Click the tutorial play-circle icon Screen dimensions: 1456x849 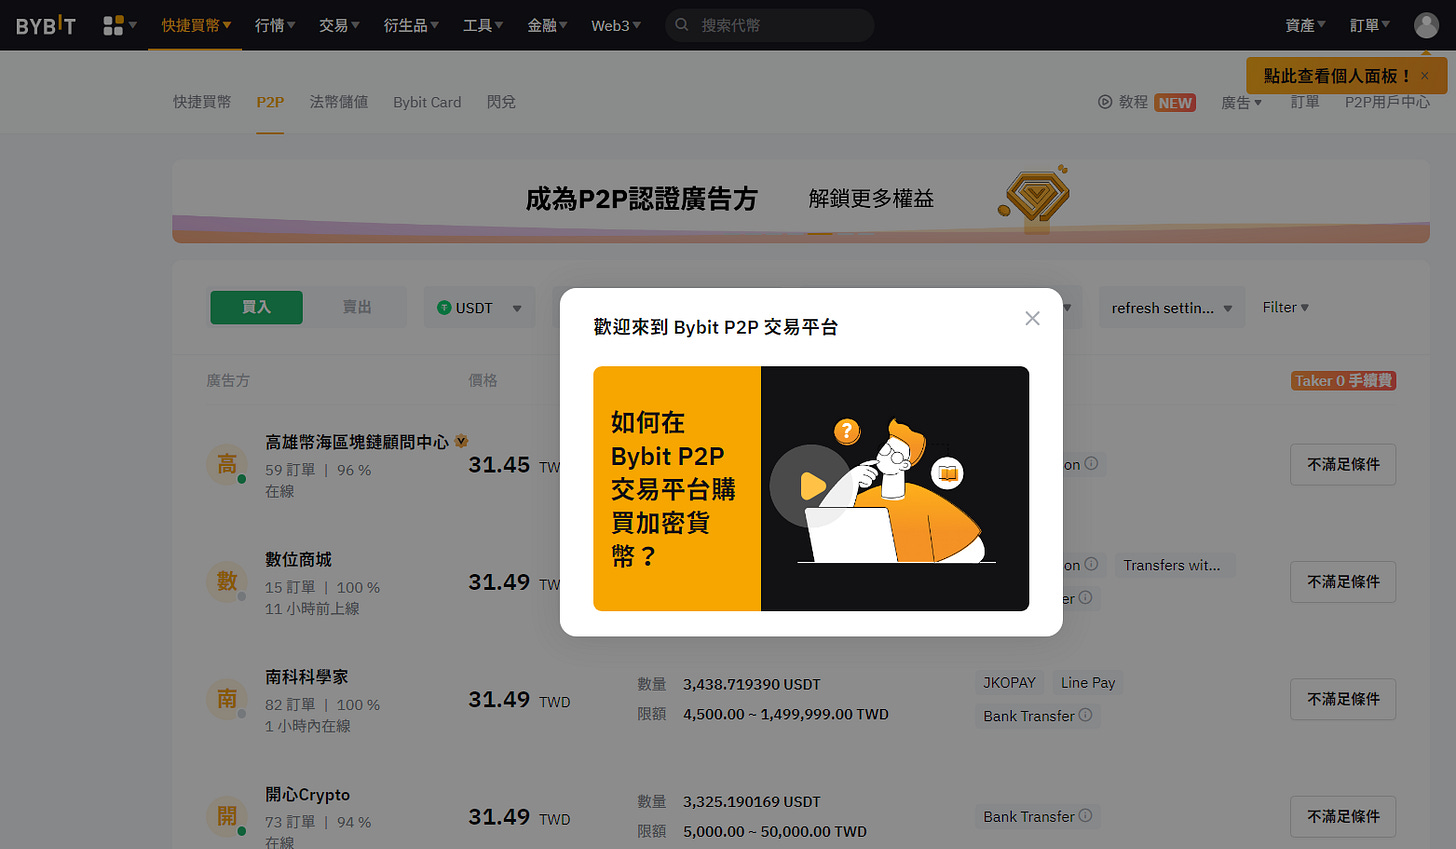pyautogui.click(x=1105, y=102)
